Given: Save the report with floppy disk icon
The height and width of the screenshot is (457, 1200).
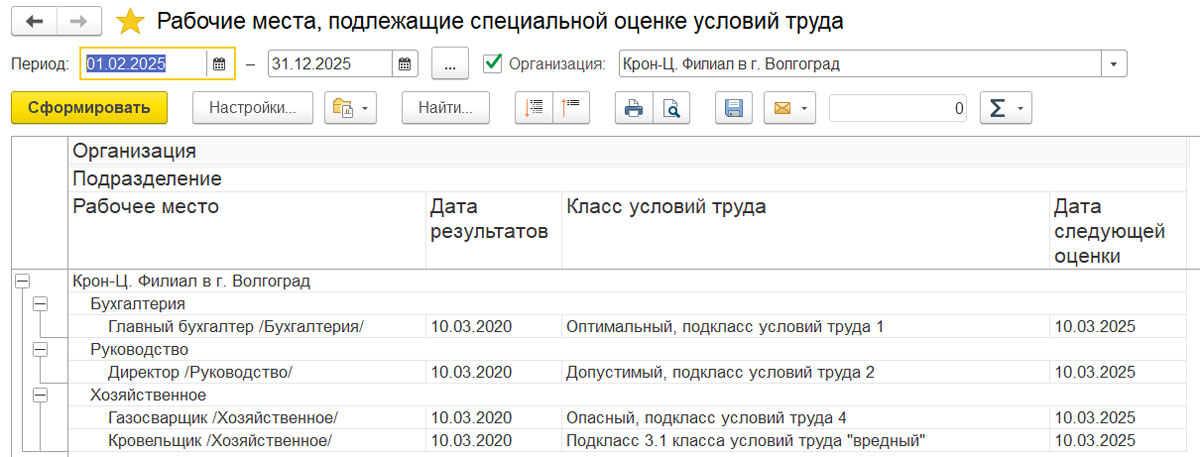Looking at the screenshot, I should [x=733, y=108].
